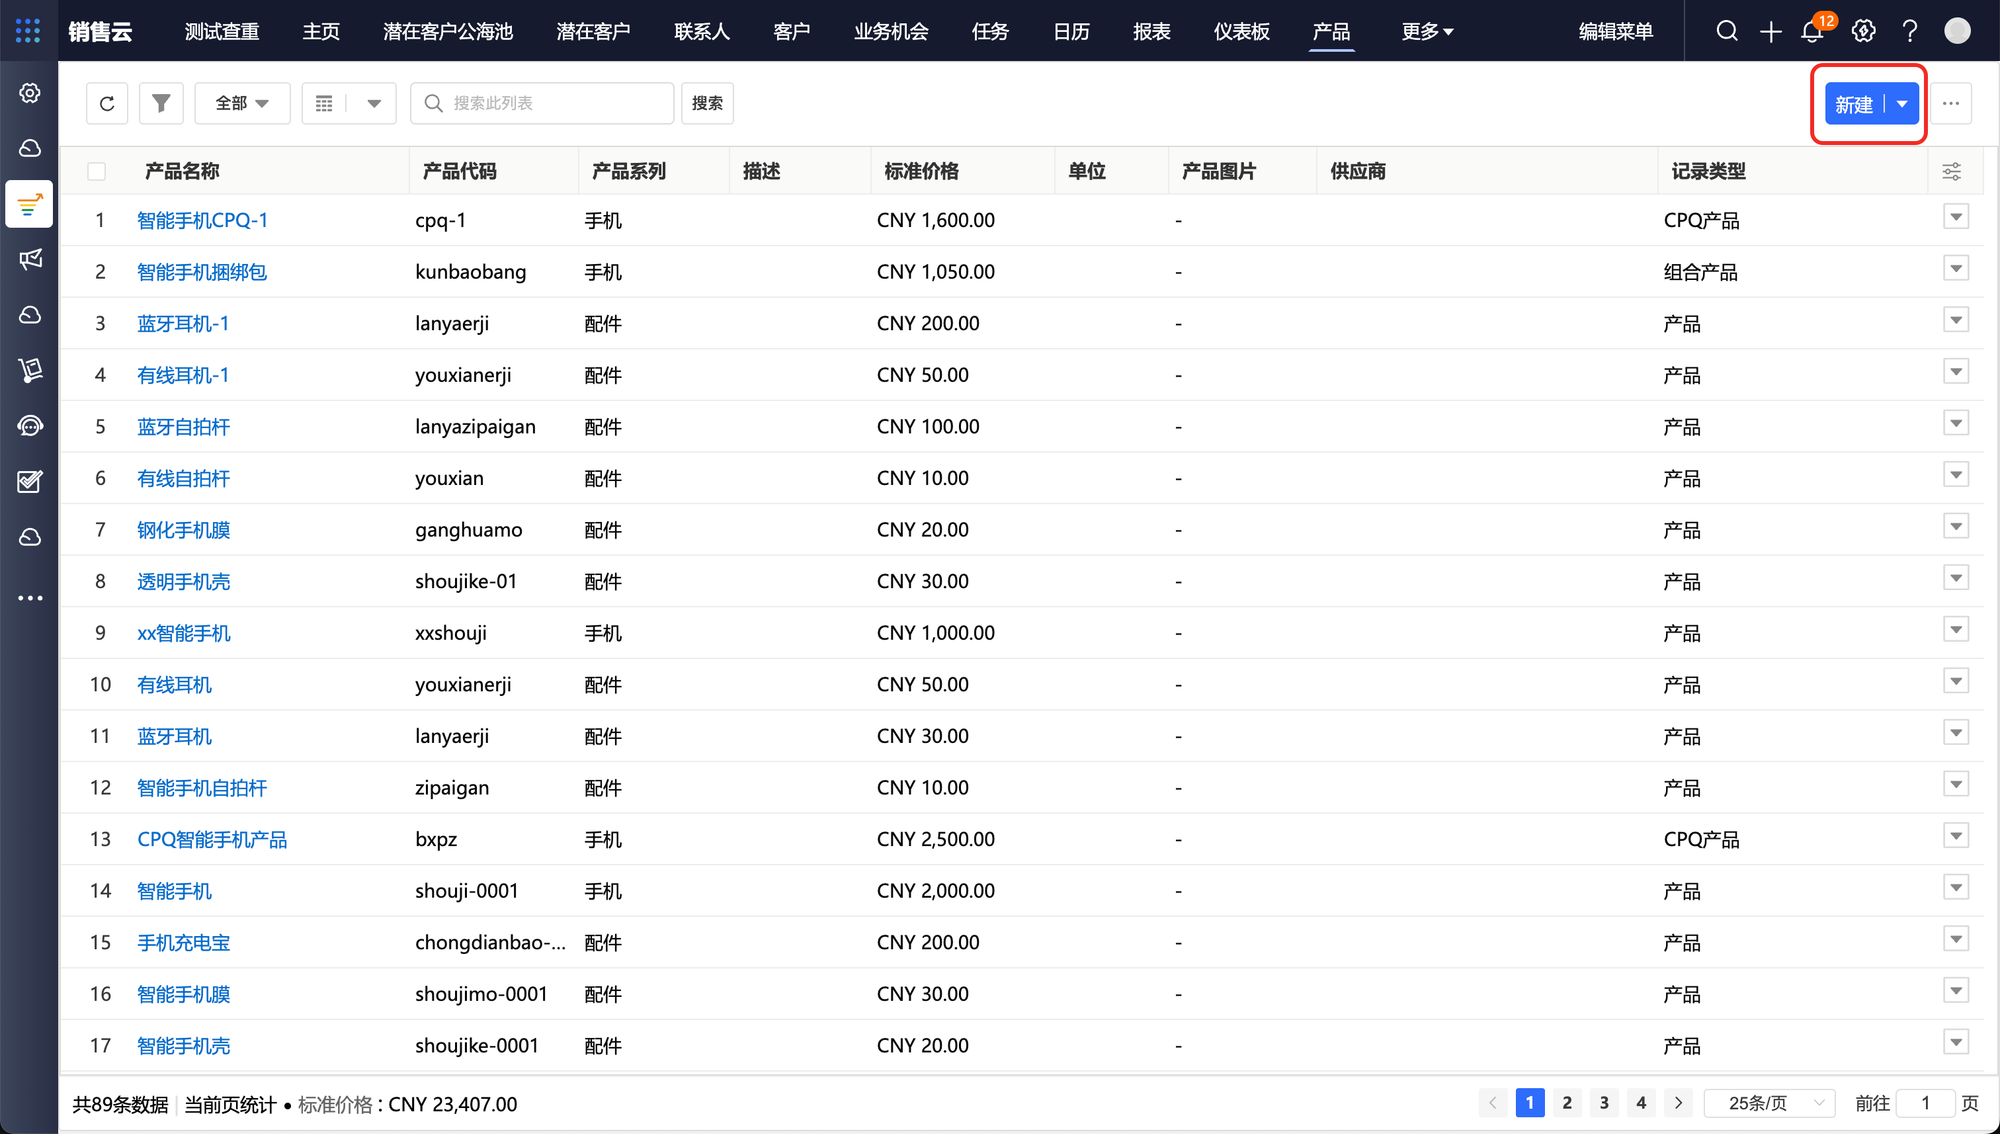Open the 25条/页 page size dropdown

pos(1768,1103)
